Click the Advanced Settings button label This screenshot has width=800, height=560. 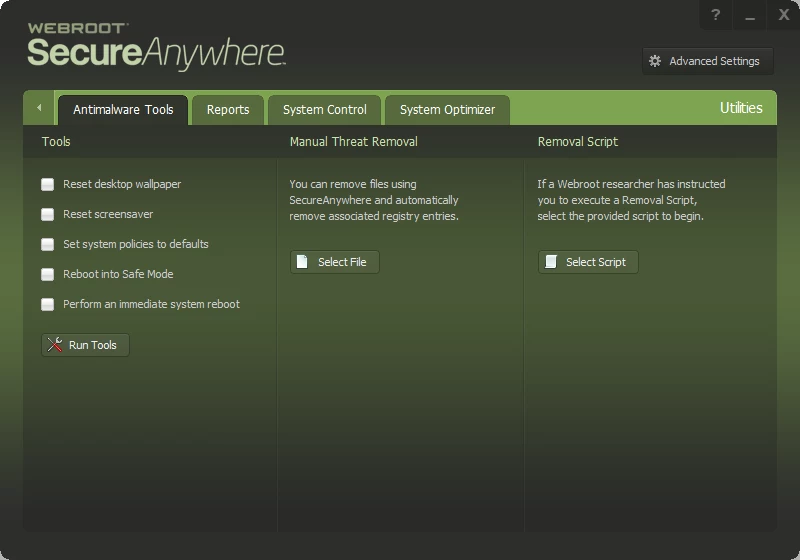[x=714, y=61]
